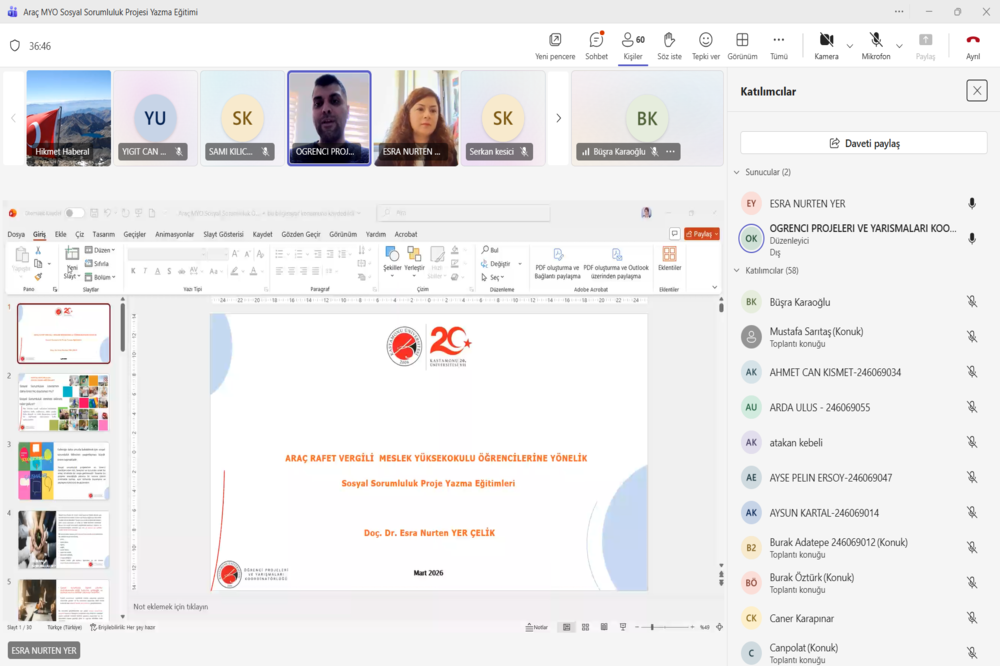Open Tümü more options
Screen dimensions: 1000x666
779,46
